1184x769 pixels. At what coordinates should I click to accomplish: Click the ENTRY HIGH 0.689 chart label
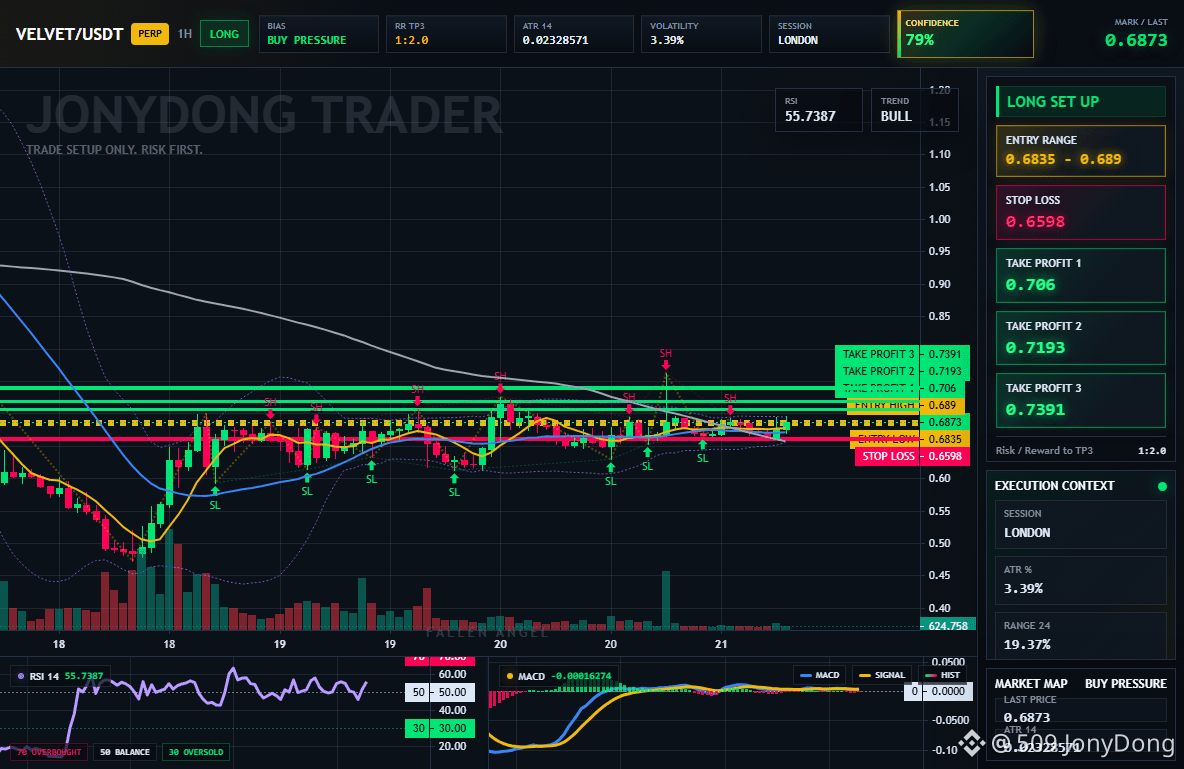pos(905,405)
